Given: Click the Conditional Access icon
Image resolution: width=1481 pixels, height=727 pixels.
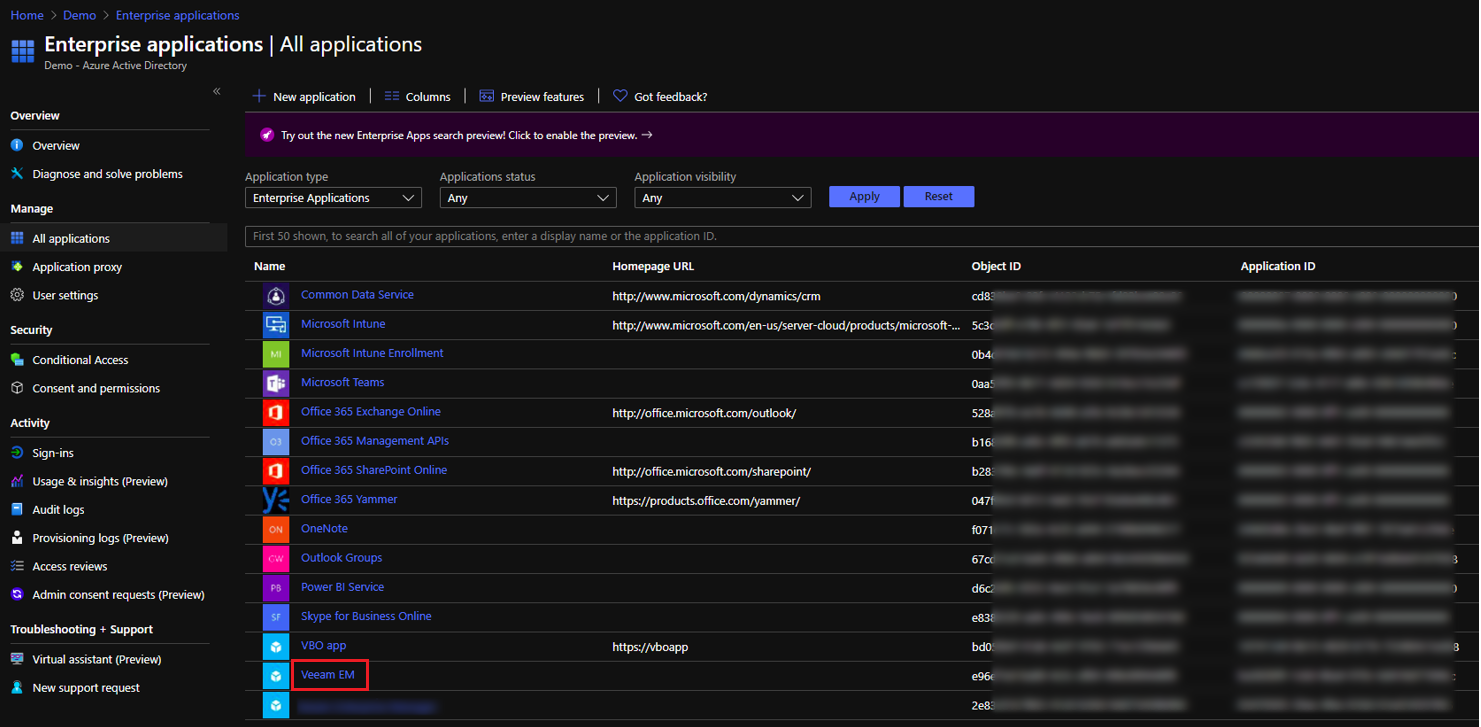Looking at the screenshot, I should pyautogui.click(x=17, y=360).
